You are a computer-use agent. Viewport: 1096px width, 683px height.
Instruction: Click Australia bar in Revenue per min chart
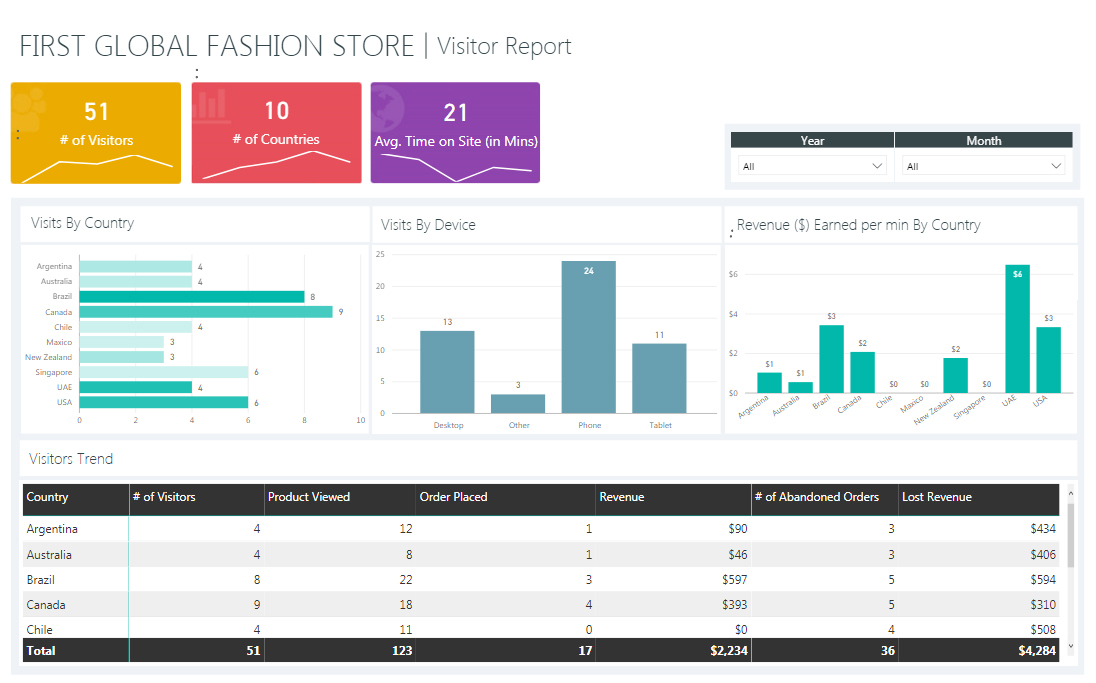click(800, 387)
